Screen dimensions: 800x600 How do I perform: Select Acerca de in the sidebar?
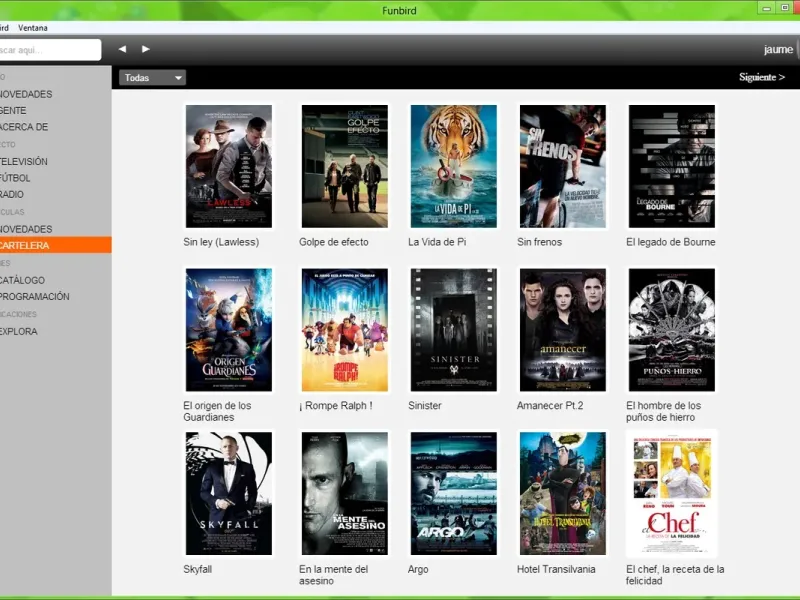[x=24, y=127]
